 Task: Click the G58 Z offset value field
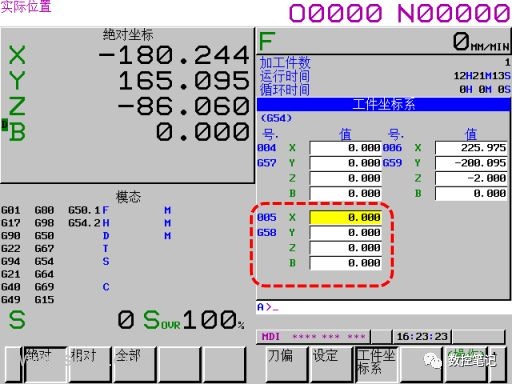pos(345,248)
